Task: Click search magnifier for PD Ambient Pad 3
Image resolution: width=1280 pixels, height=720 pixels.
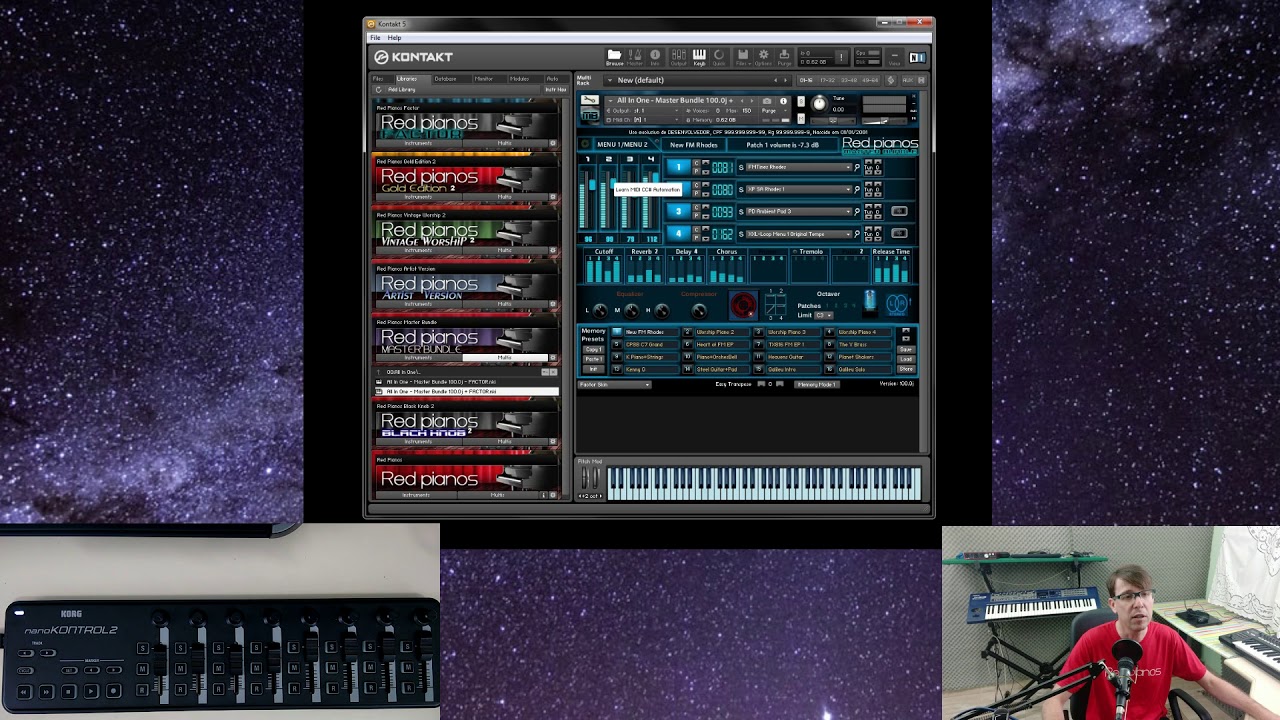Action: (x=856, y=211)
